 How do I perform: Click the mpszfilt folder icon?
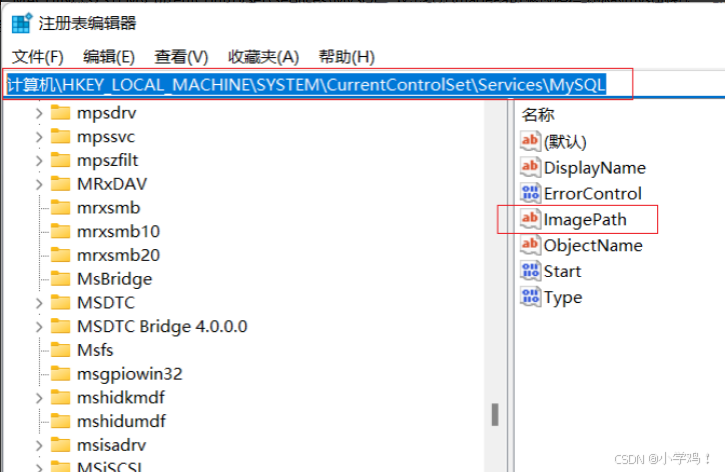(60, 159)
